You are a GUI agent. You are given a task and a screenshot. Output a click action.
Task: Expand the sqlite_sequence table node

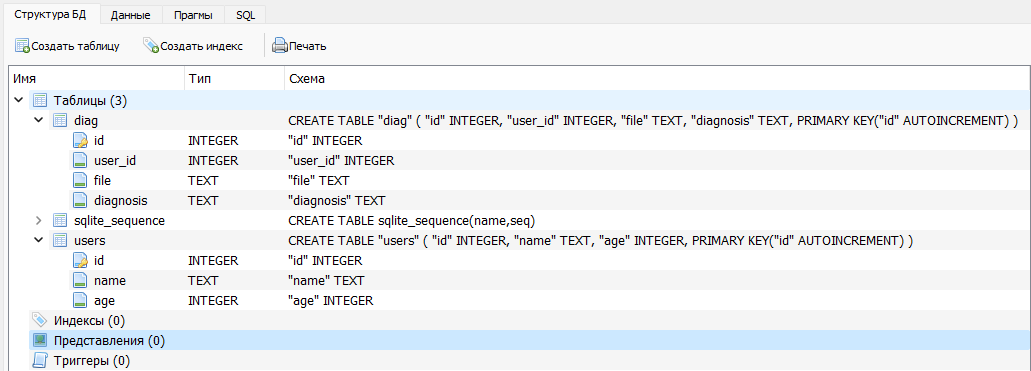(38, 220)
